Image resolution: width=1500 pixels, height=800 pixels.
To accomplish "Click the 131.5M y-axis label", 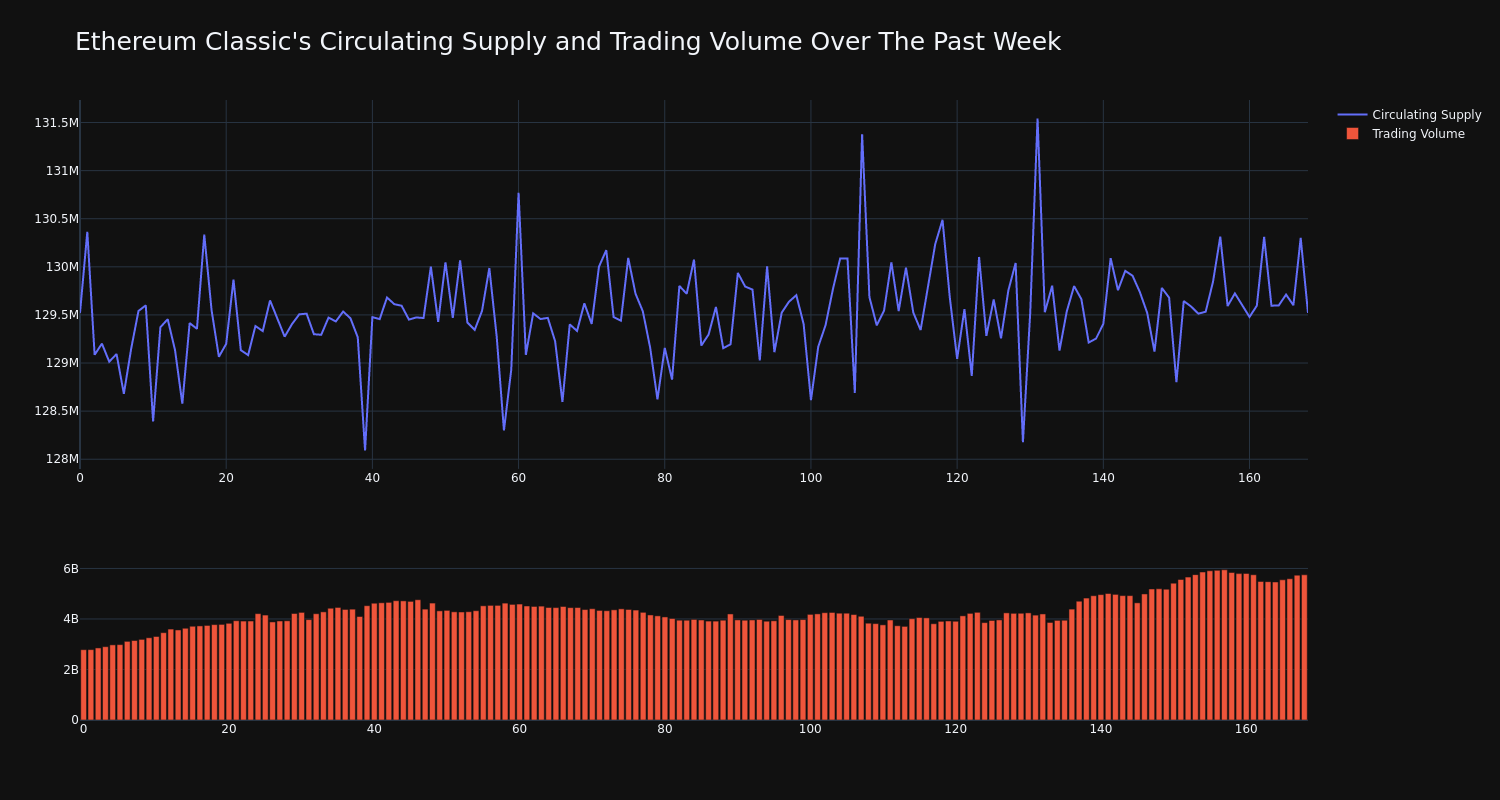I will coord(56,123).
